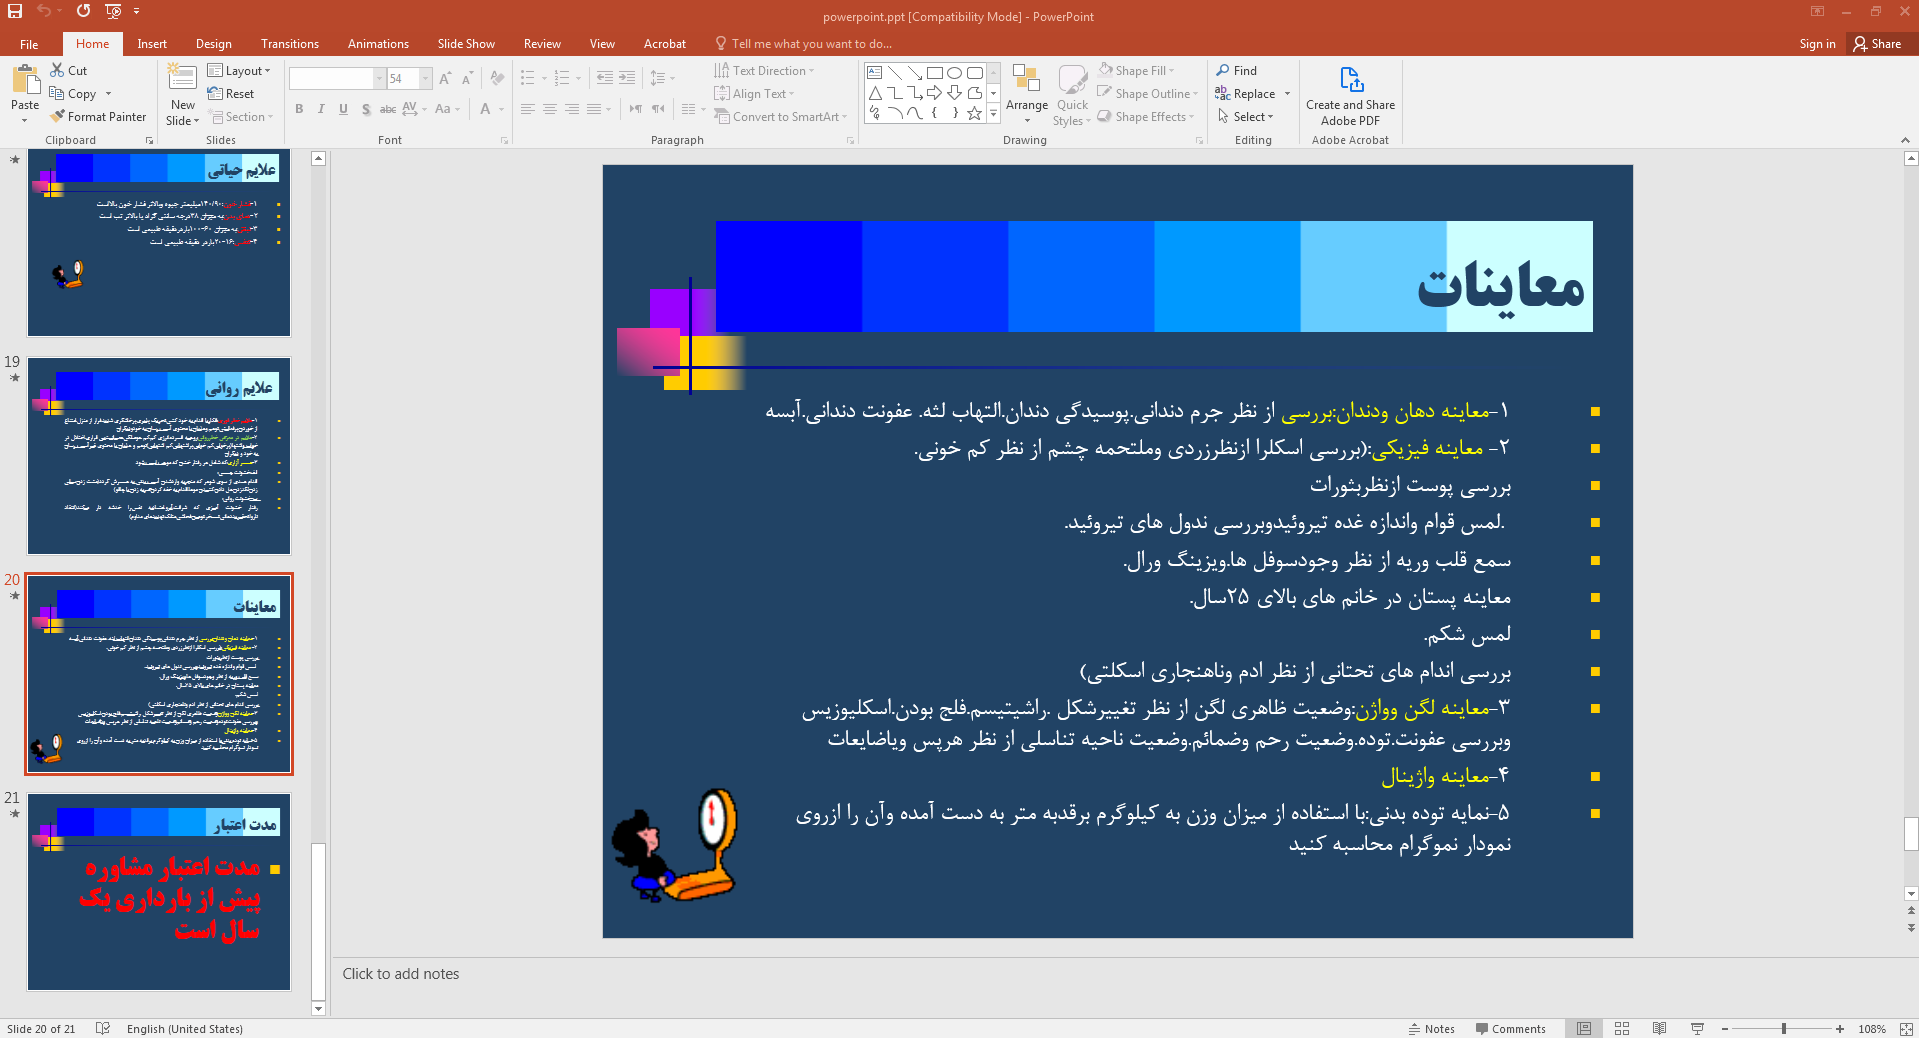The height and width of the screenshot is (1038, 1919).
Task: Click Create and Share Adobe PDF
Action: pyautogui.click(x=1349, y=95)
